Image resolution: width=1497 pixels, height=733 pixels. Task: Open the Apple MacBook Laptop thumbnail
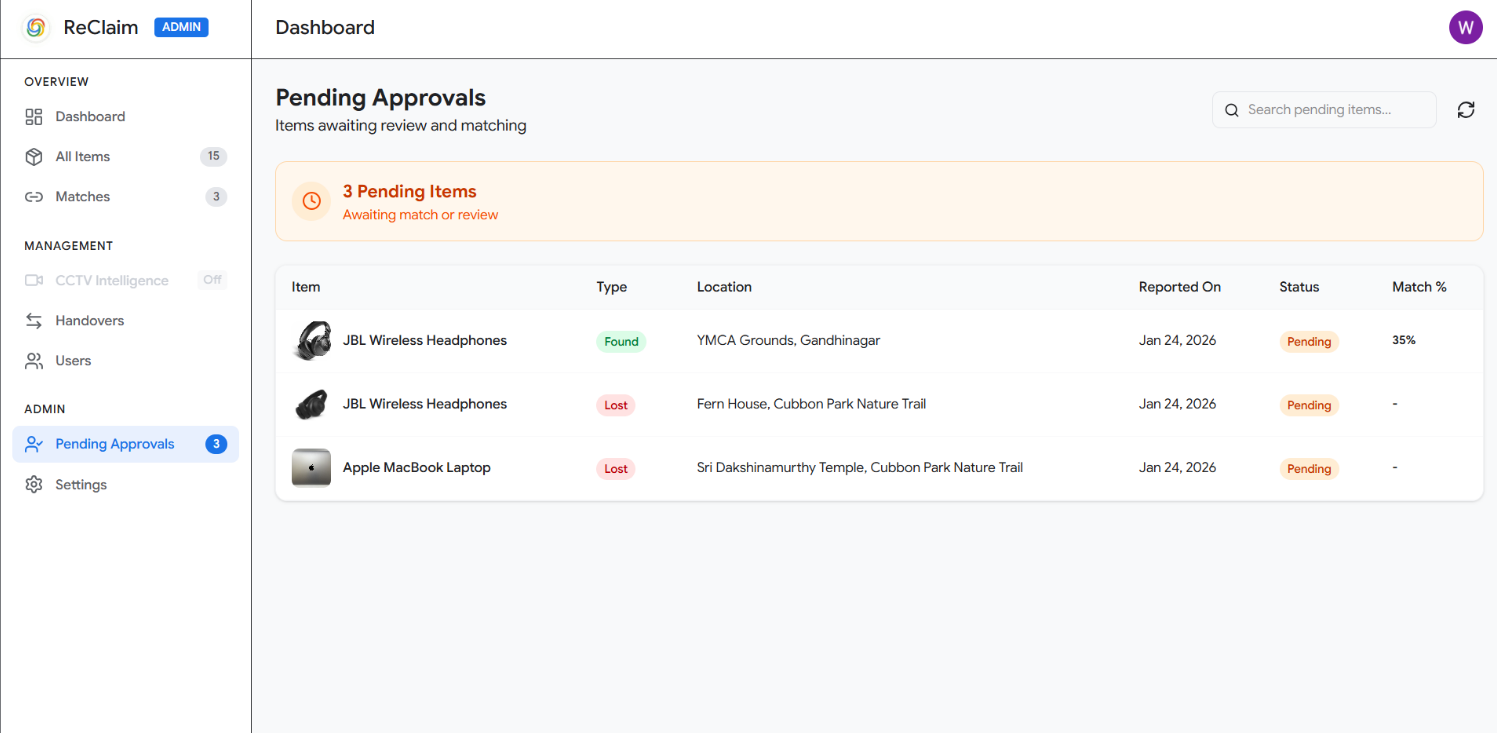[x=312, y=468]
